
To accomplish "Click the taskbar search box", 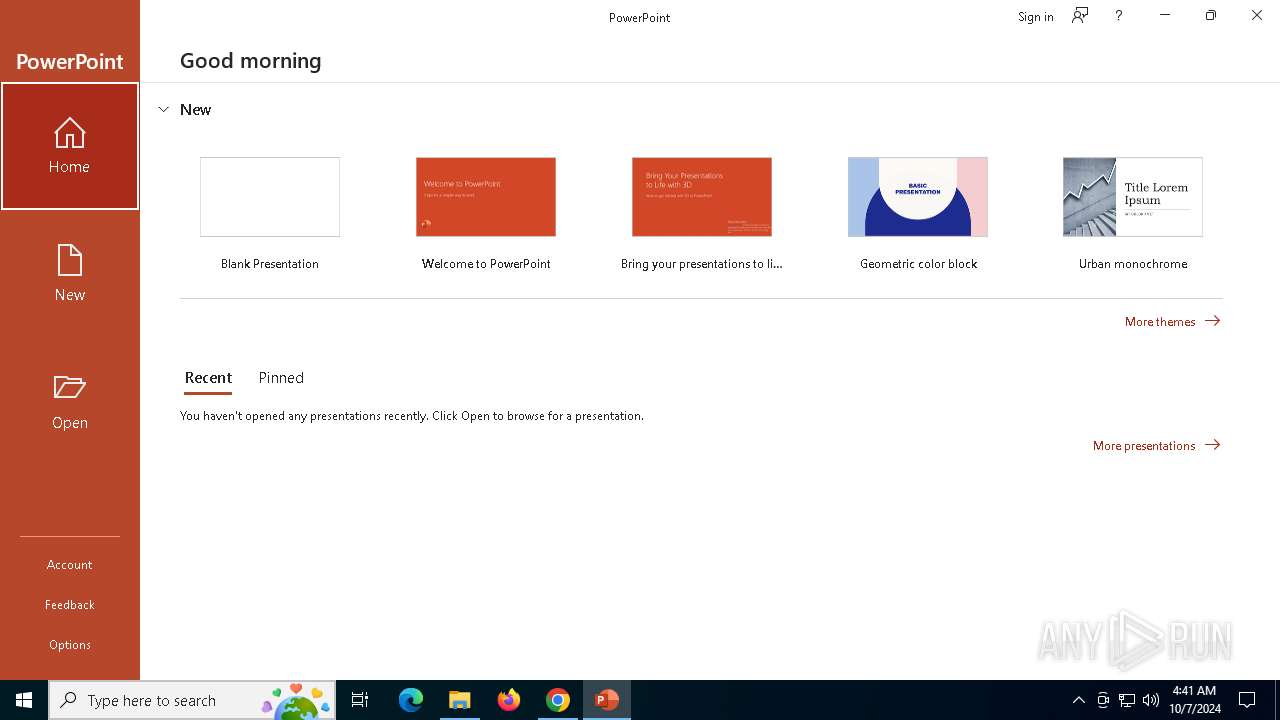I will tap(192, 700).
